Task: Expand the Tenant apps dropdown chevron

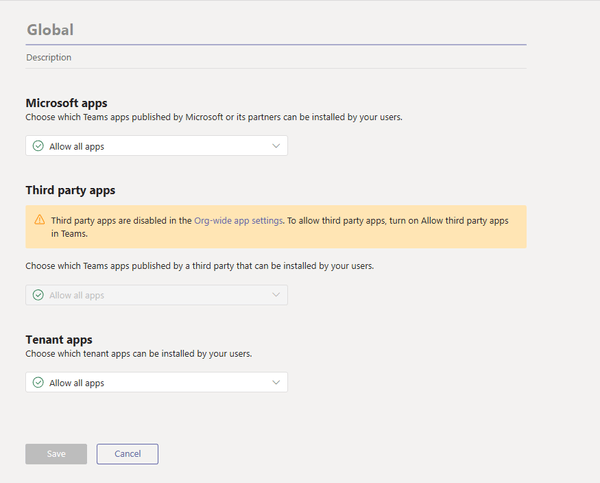Action: click(276, 382)
